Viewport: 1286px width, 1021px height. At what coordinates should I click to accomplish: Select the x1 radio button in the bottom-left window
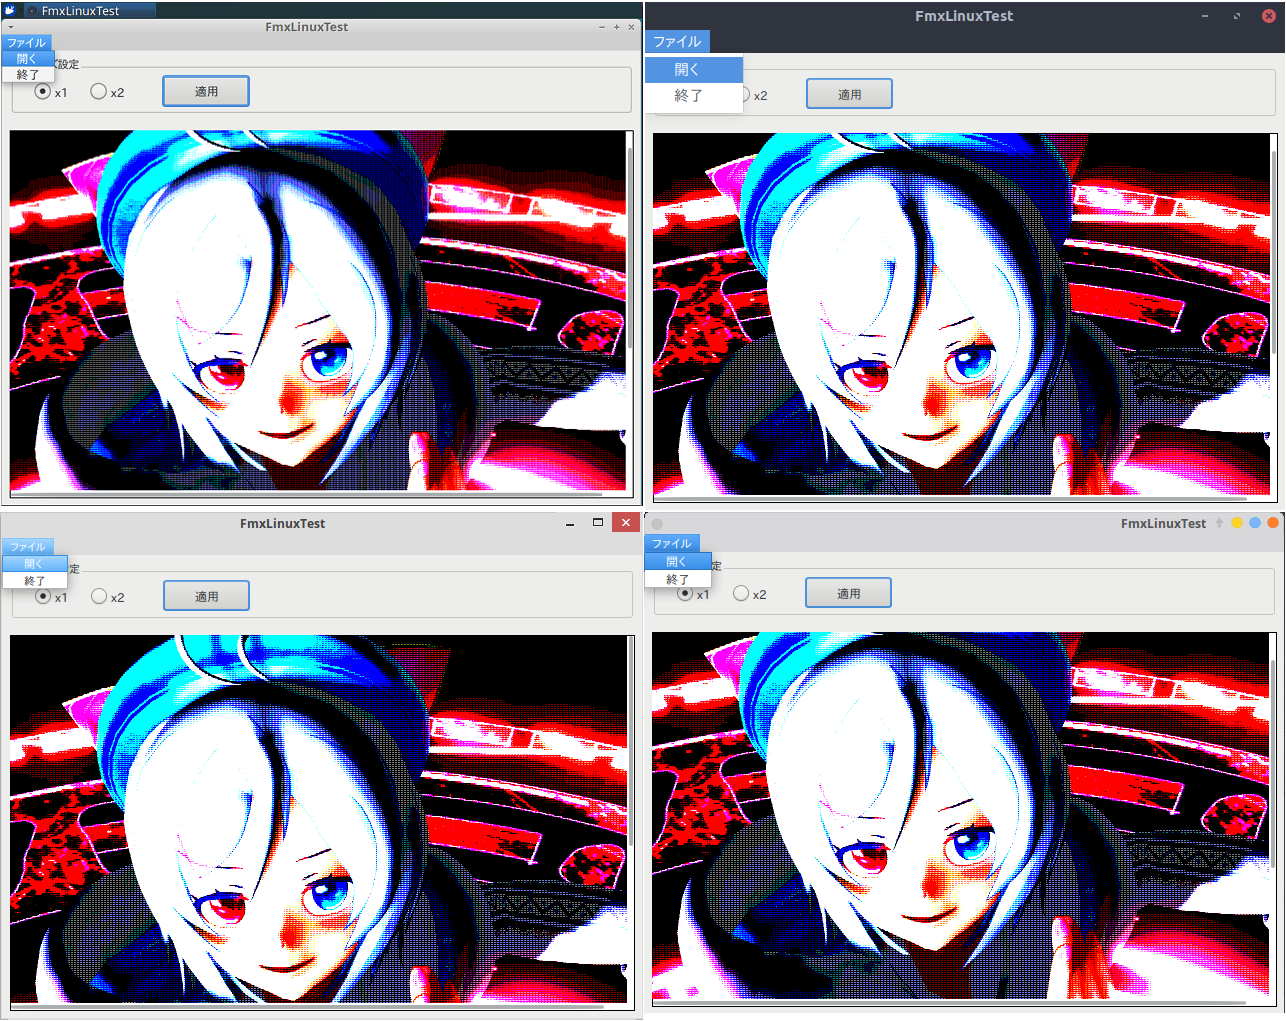(43, 595)
